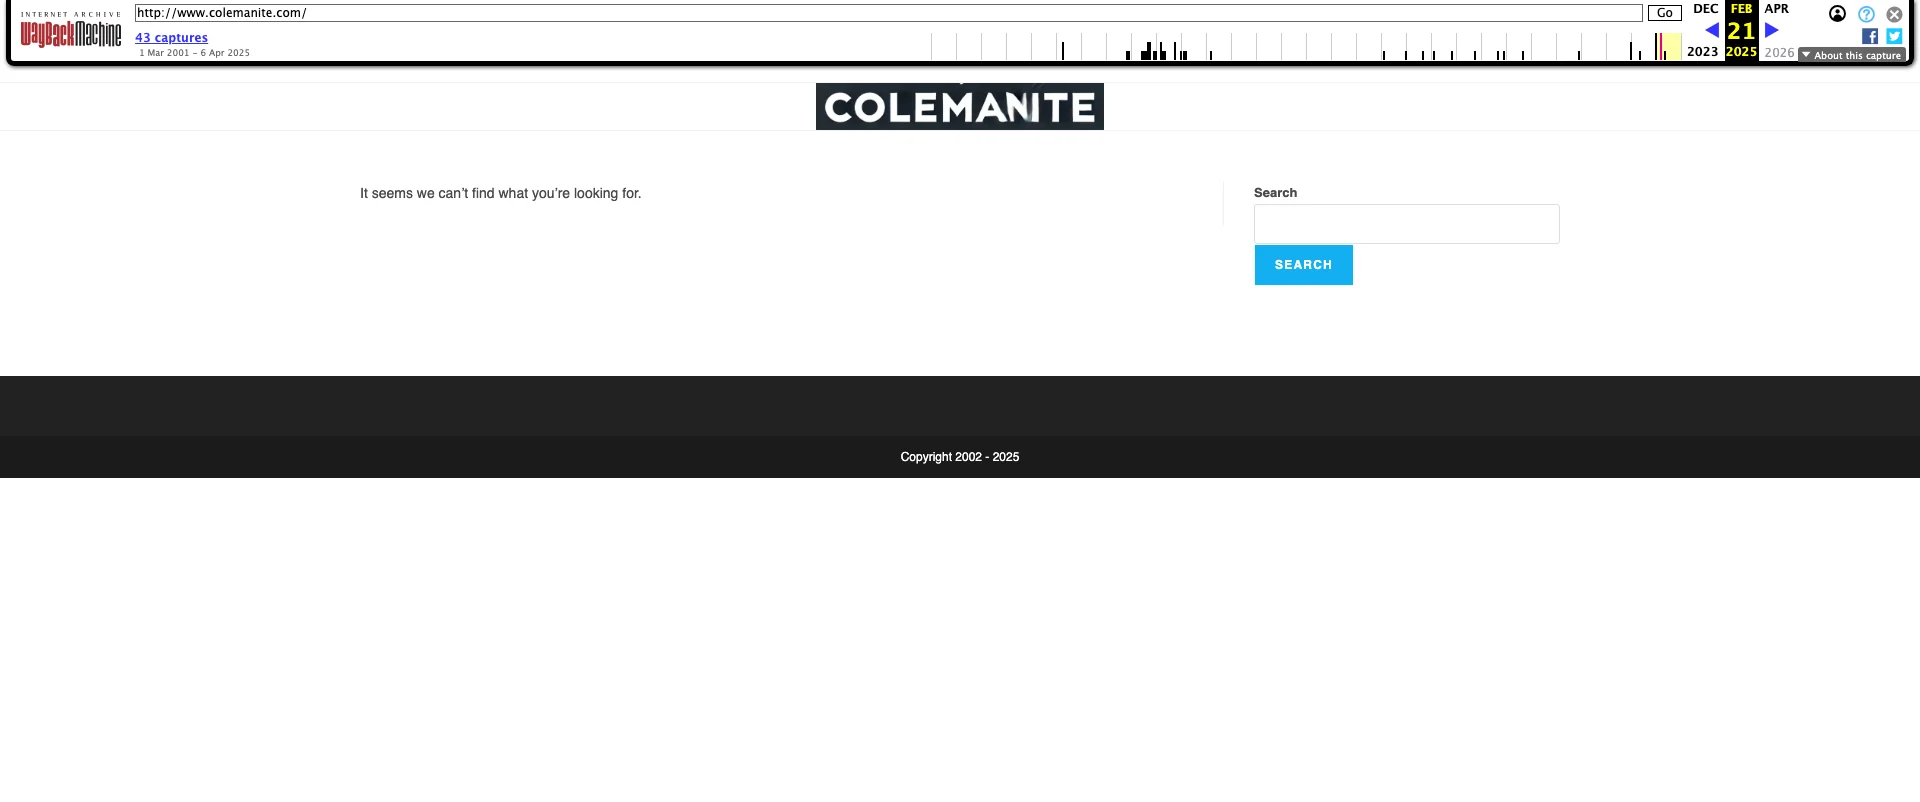Share capture on Facebook
The height and width of the screenshot is (802, 1920).
pos(1870,36)
